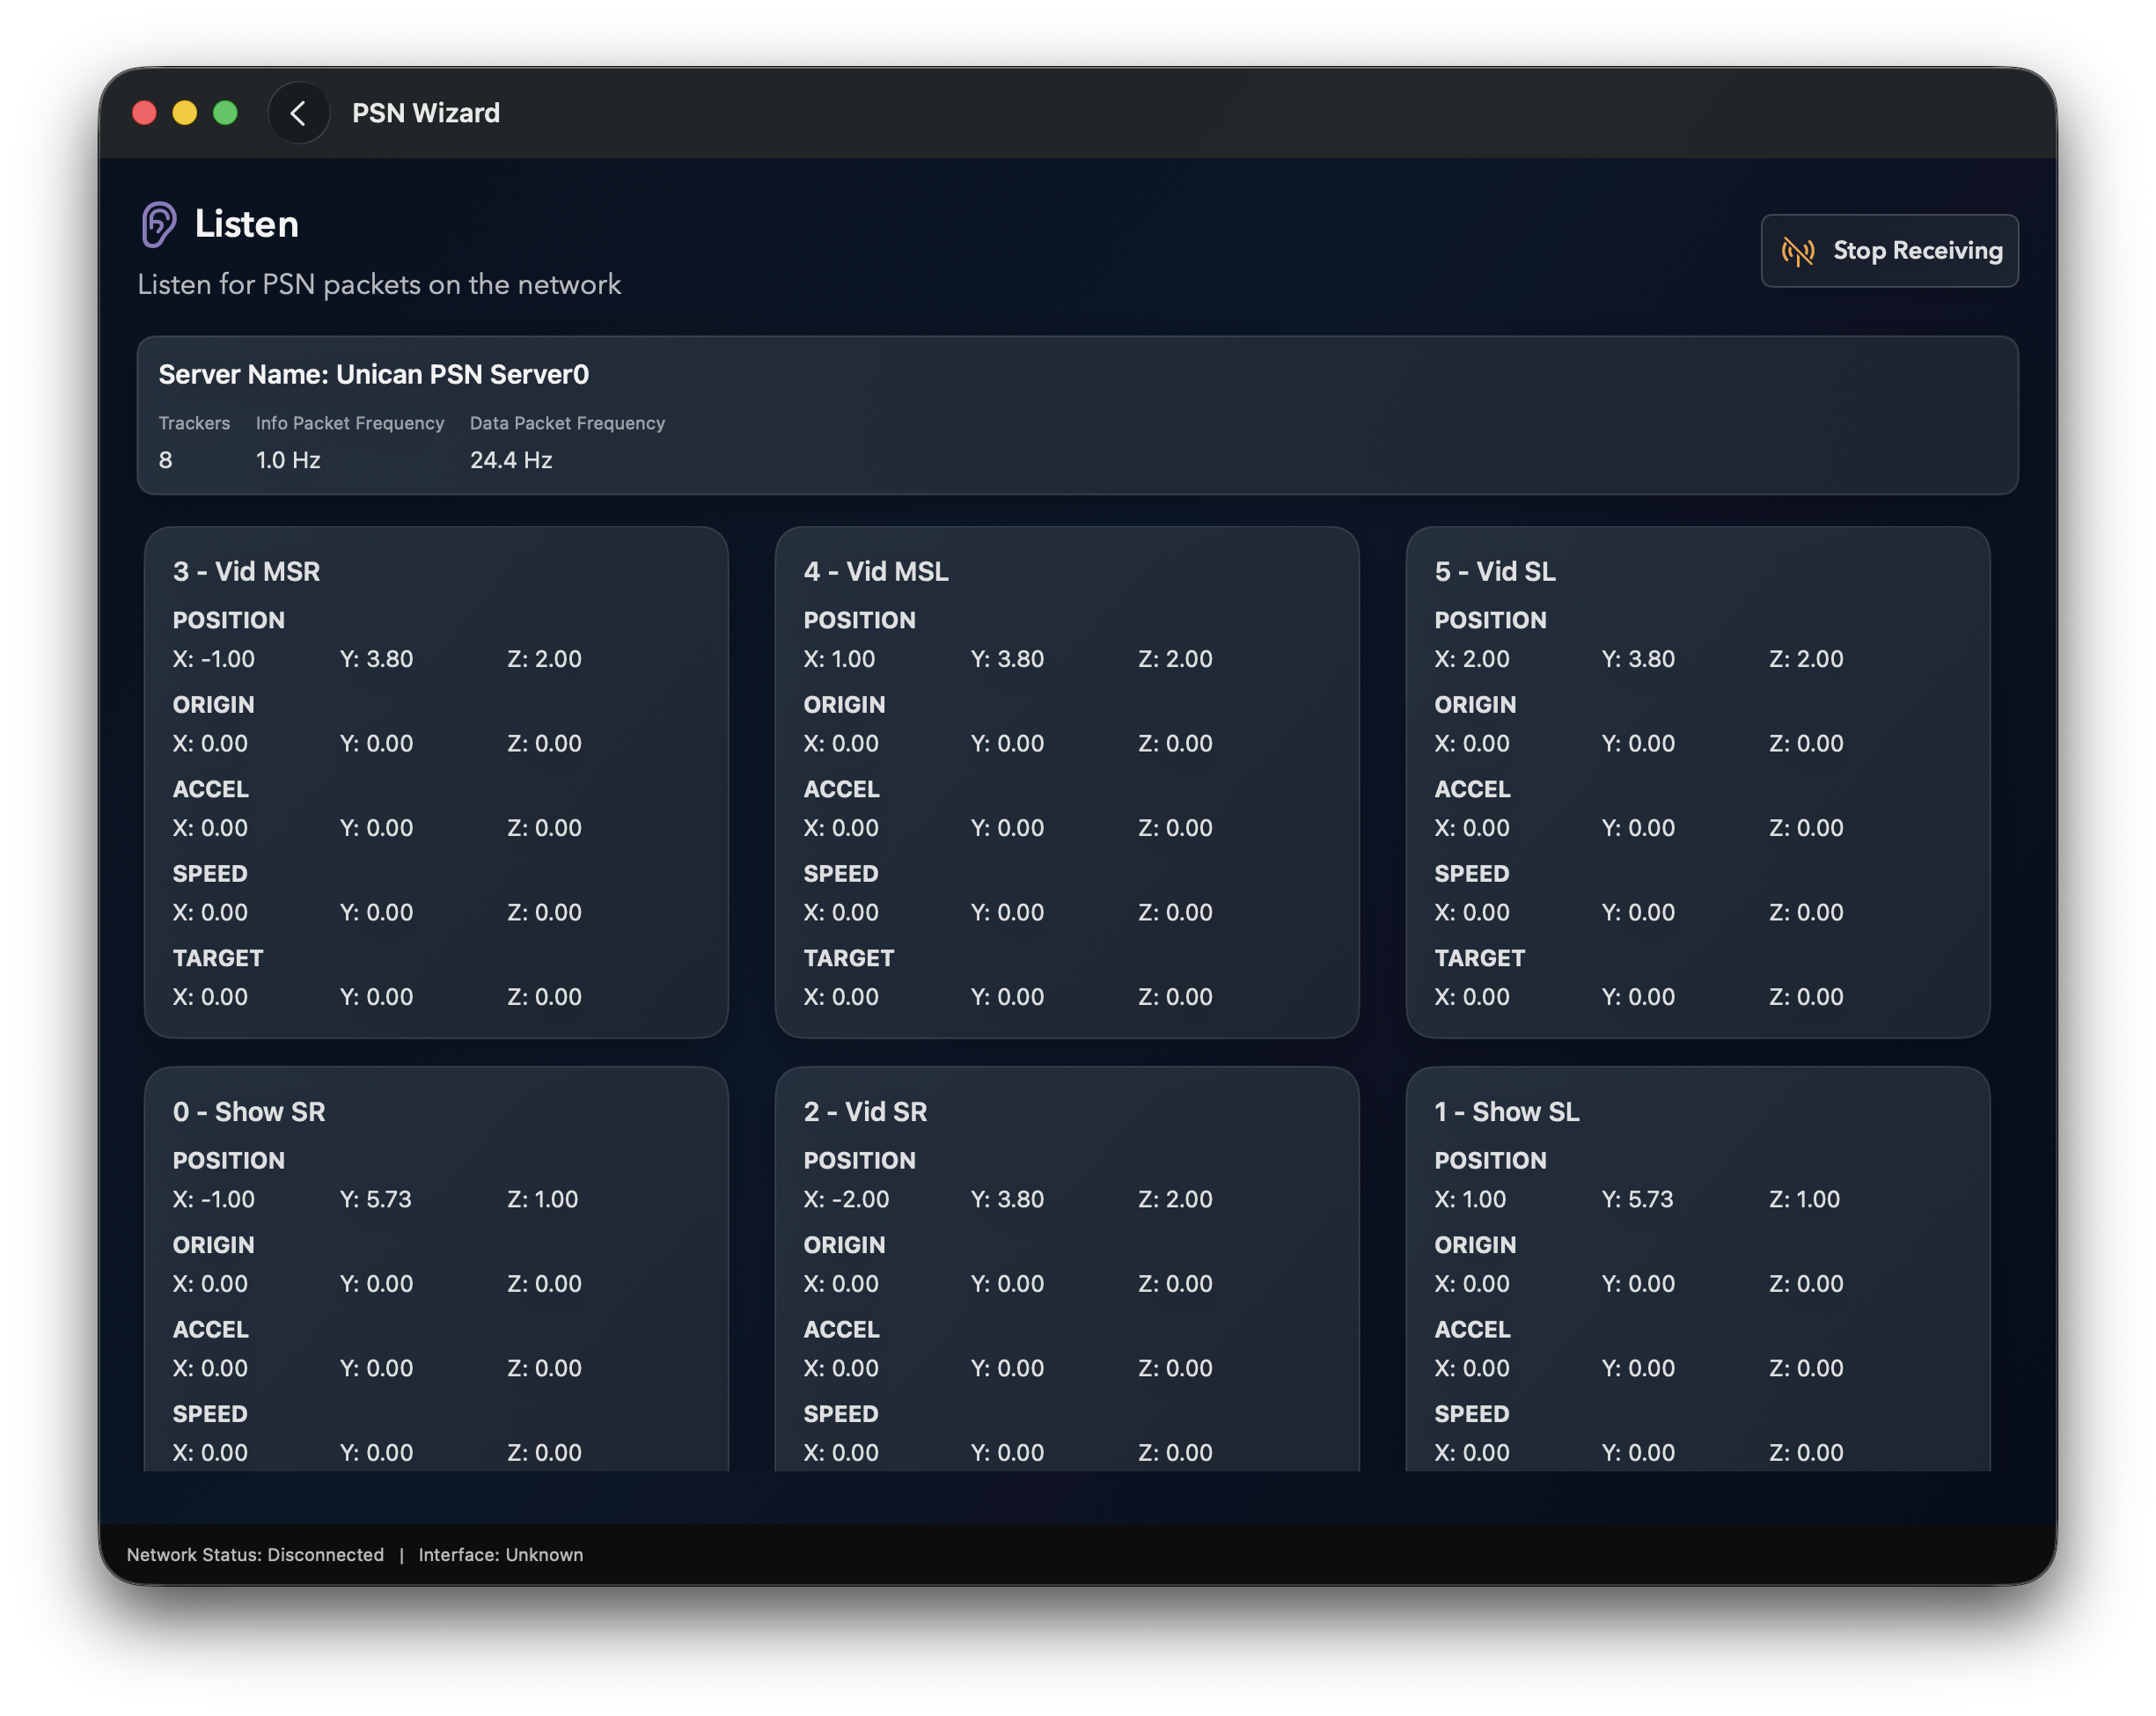Click the Data Packet Frequency label
The image size is (2156, 1716).
567,423
